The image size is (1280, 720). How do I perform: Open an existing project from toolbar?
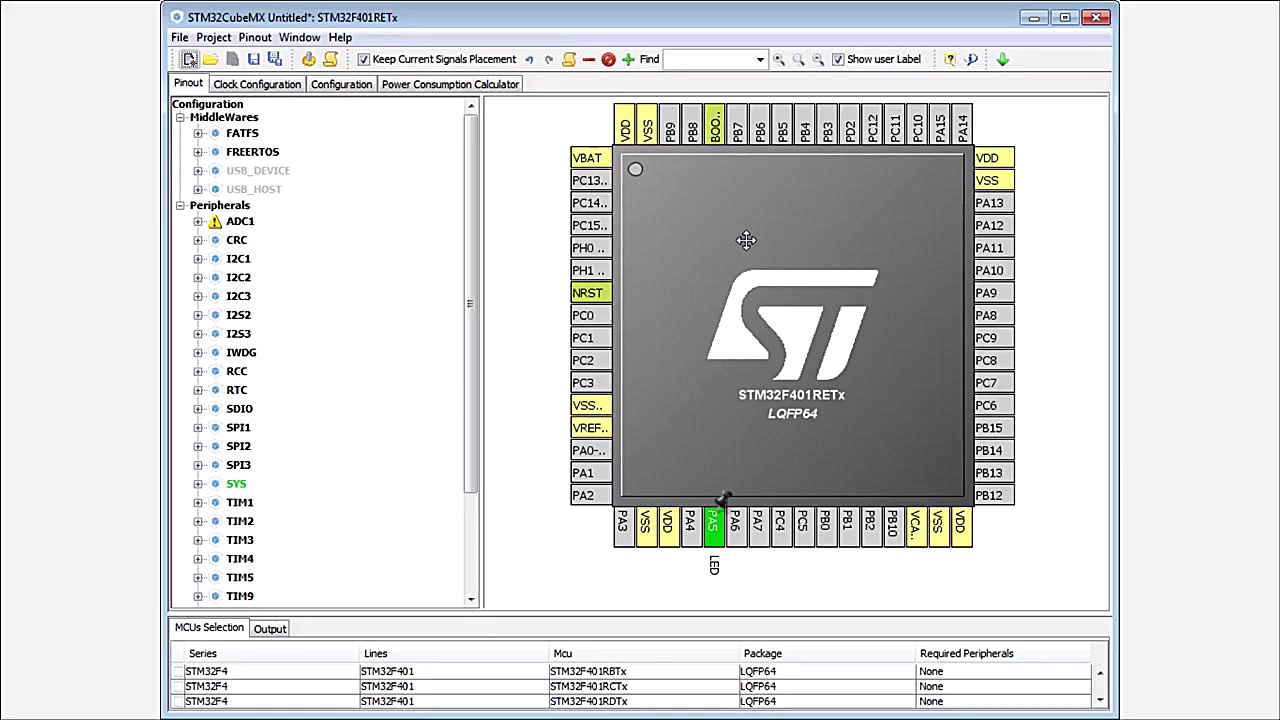(x=211, y=59)
